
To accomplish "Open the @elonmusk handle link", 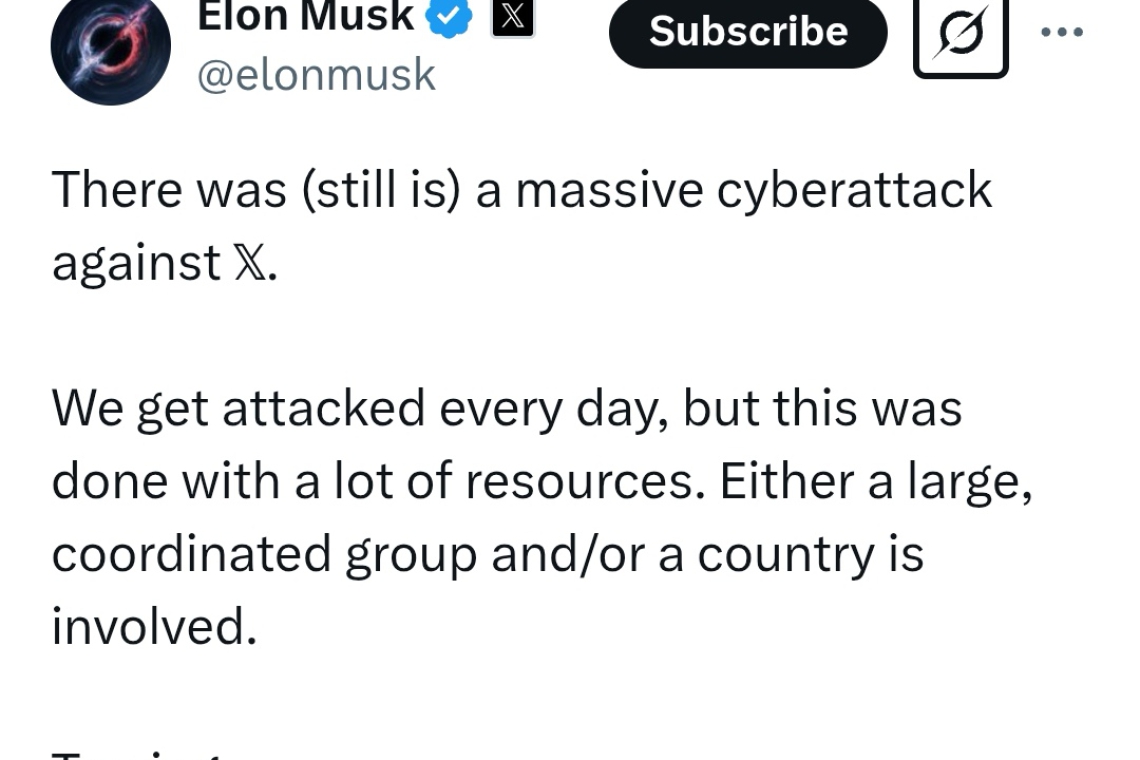I will [x=316, y=75].
